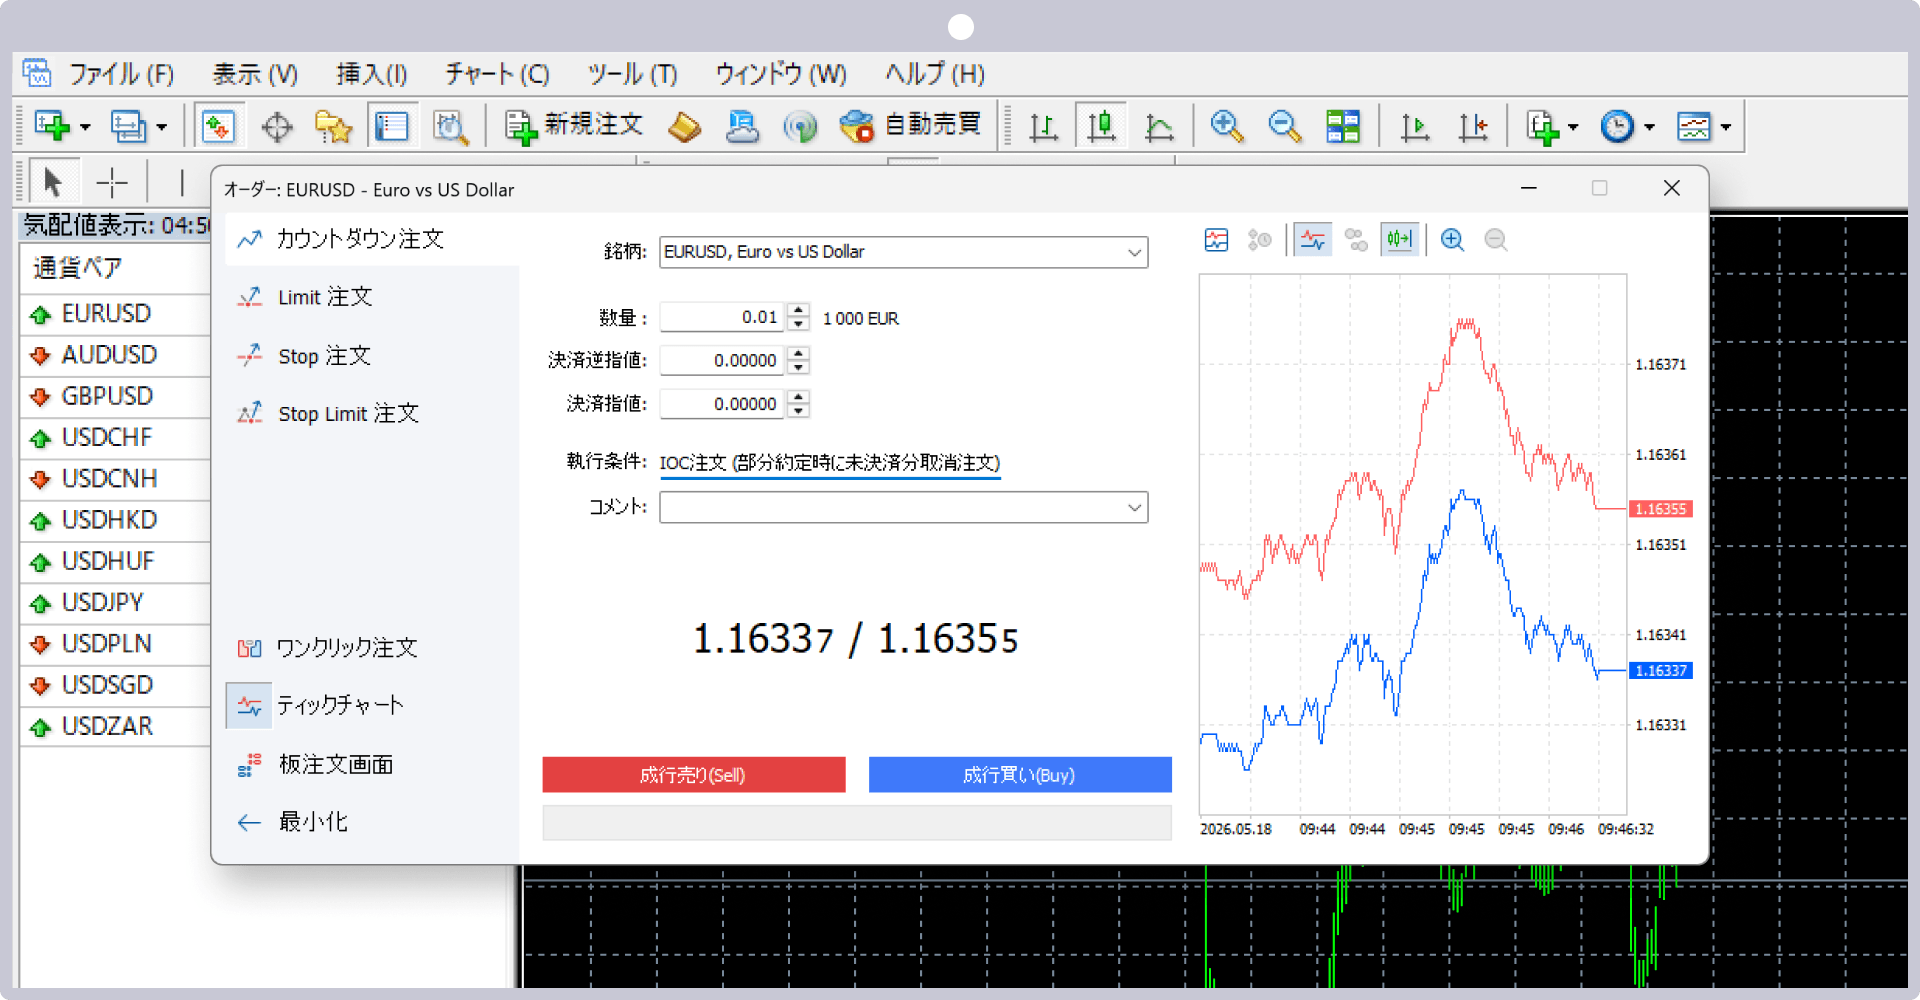The height and width of the screenshot is (1000, 1920).
Task: Expand the templates dropdown arrow
Action: click(x=1725, y=127)
